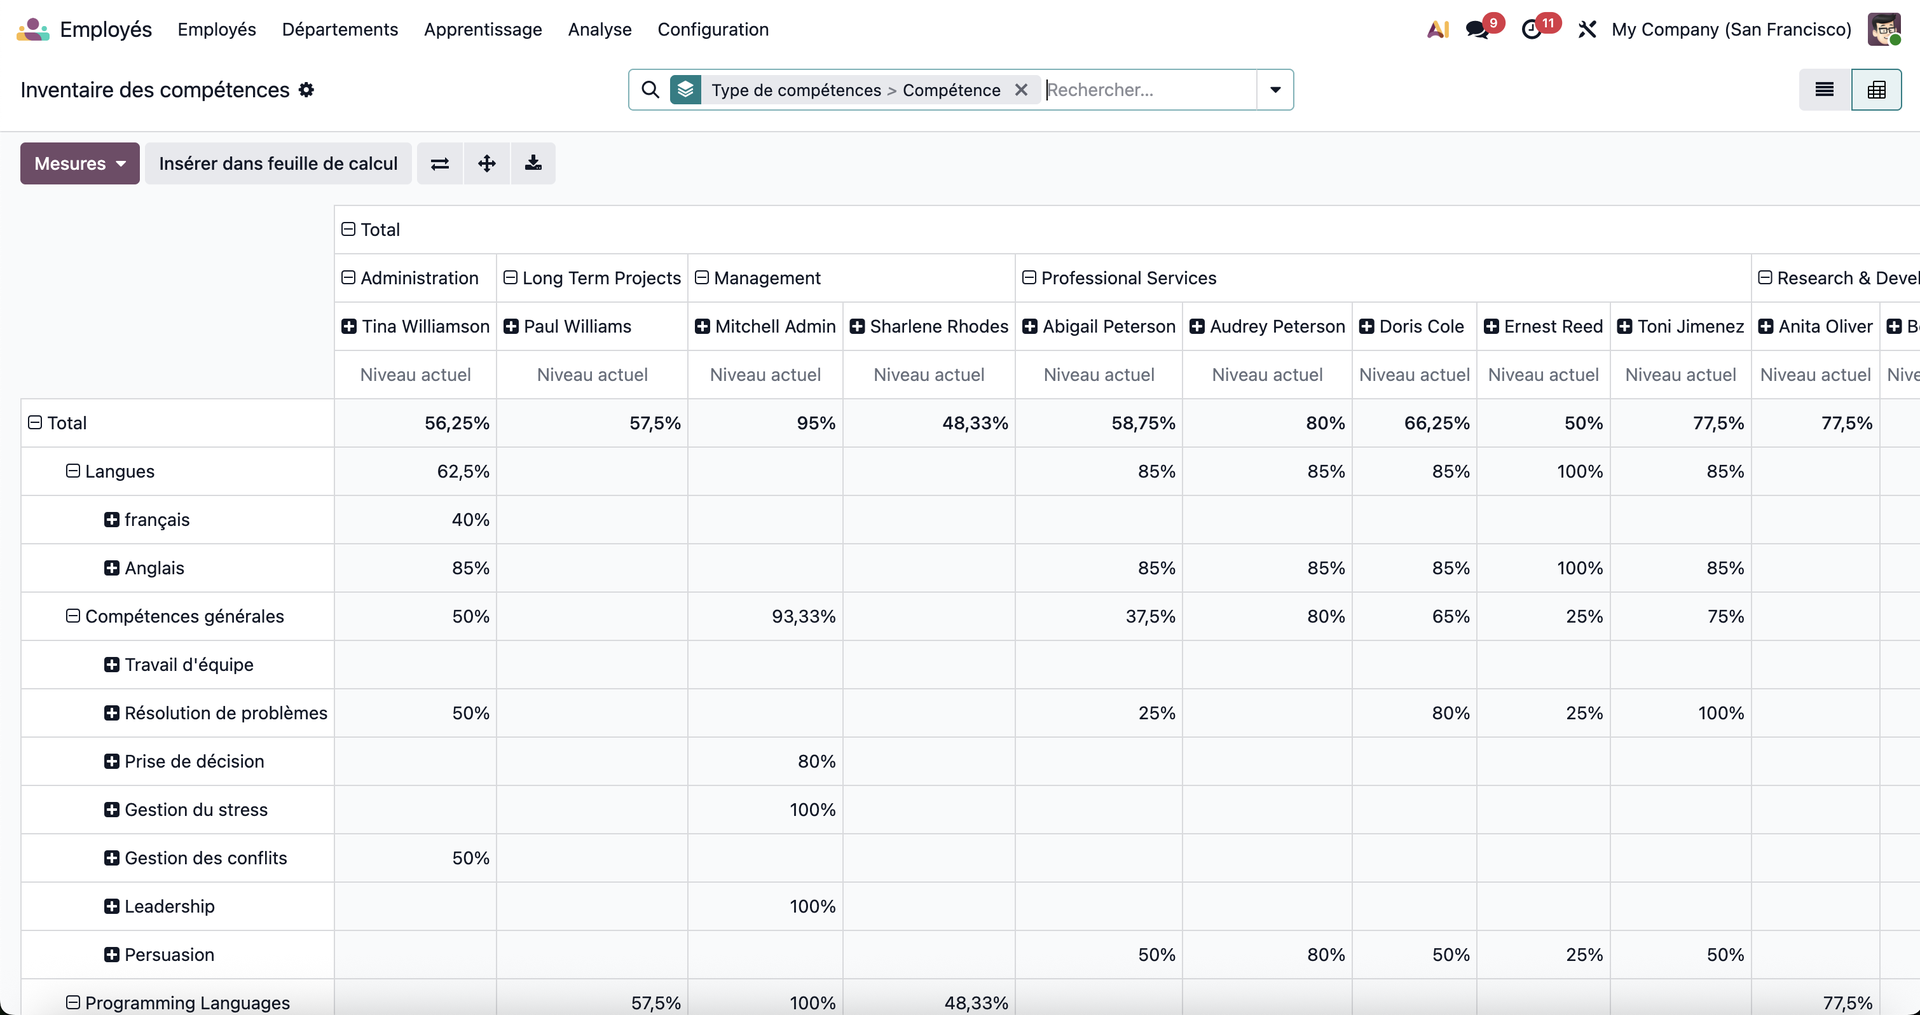Expand the Travail d'équipe row

112,665
